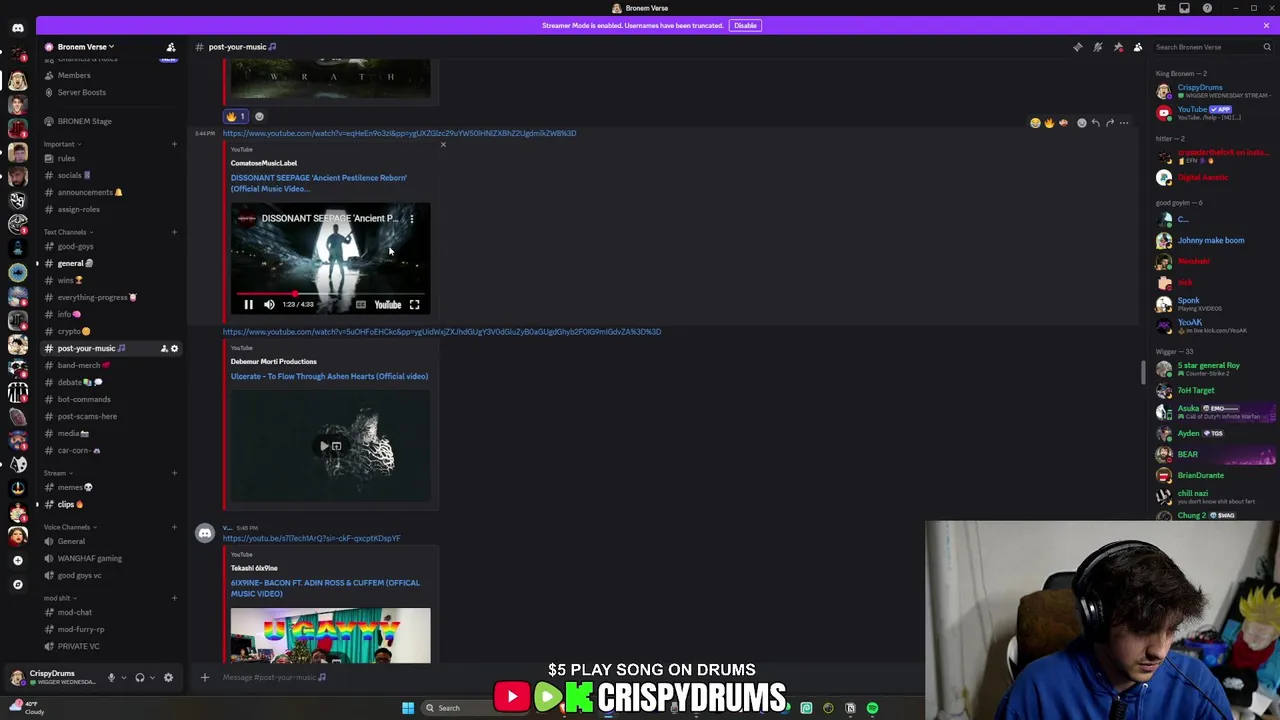
Task: Click the wave reaction with count 1
Action: [x=237, y=117]
